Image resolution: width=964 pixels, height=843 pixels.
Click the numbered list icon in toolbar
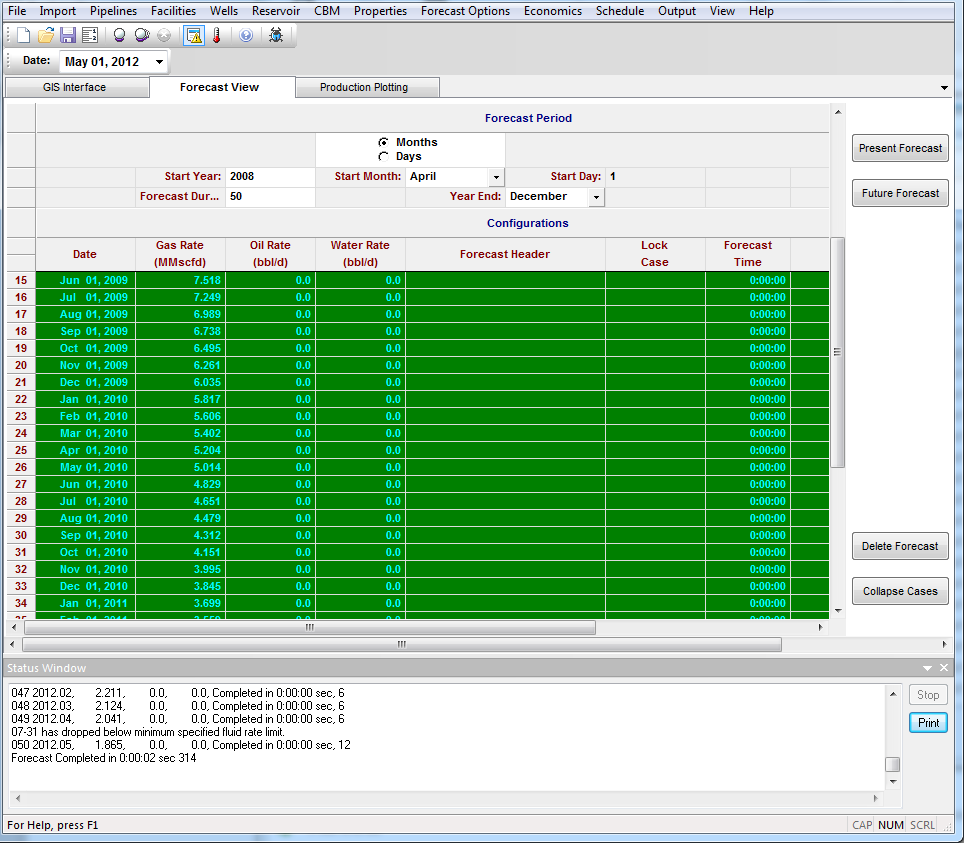[90, 35]
